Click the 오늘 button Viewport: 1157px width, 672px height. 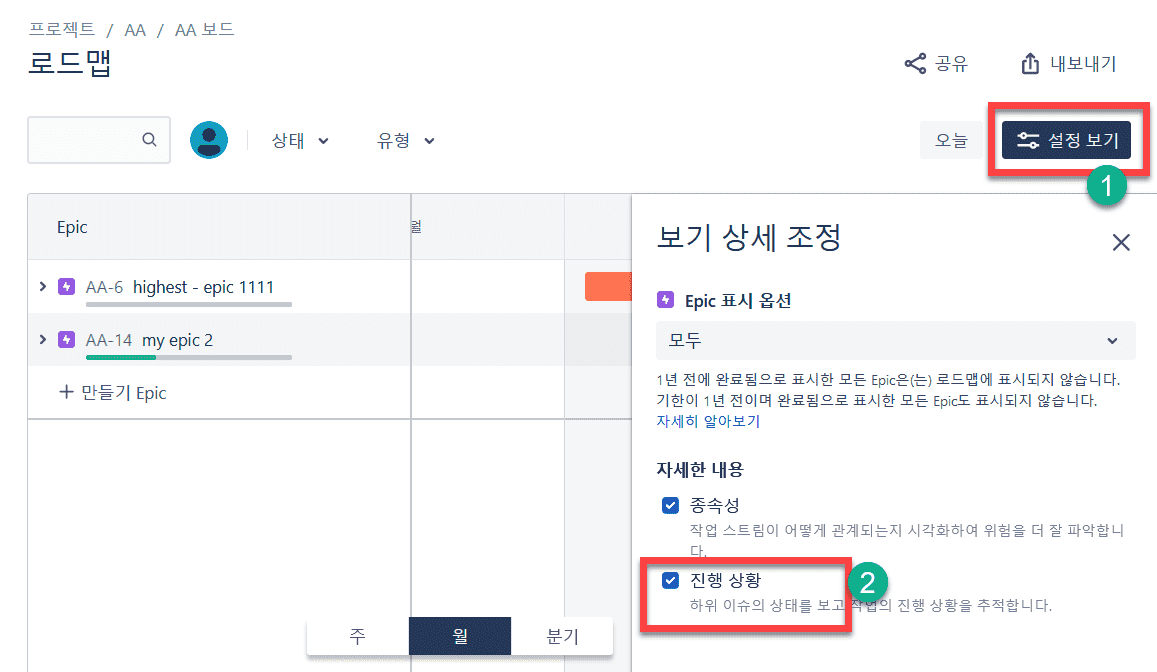tap(951, 141)
